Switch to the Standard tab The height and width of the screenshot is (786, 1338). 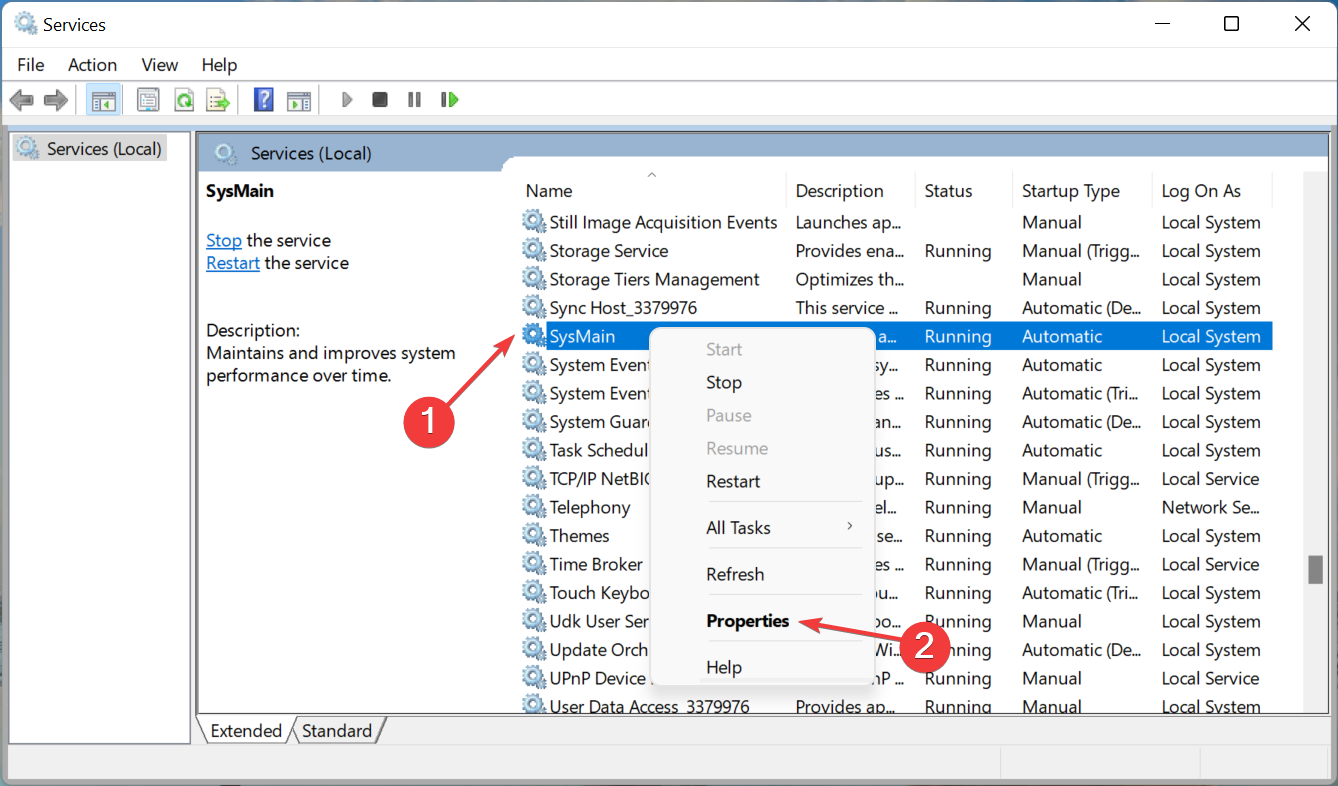[337, 730]
